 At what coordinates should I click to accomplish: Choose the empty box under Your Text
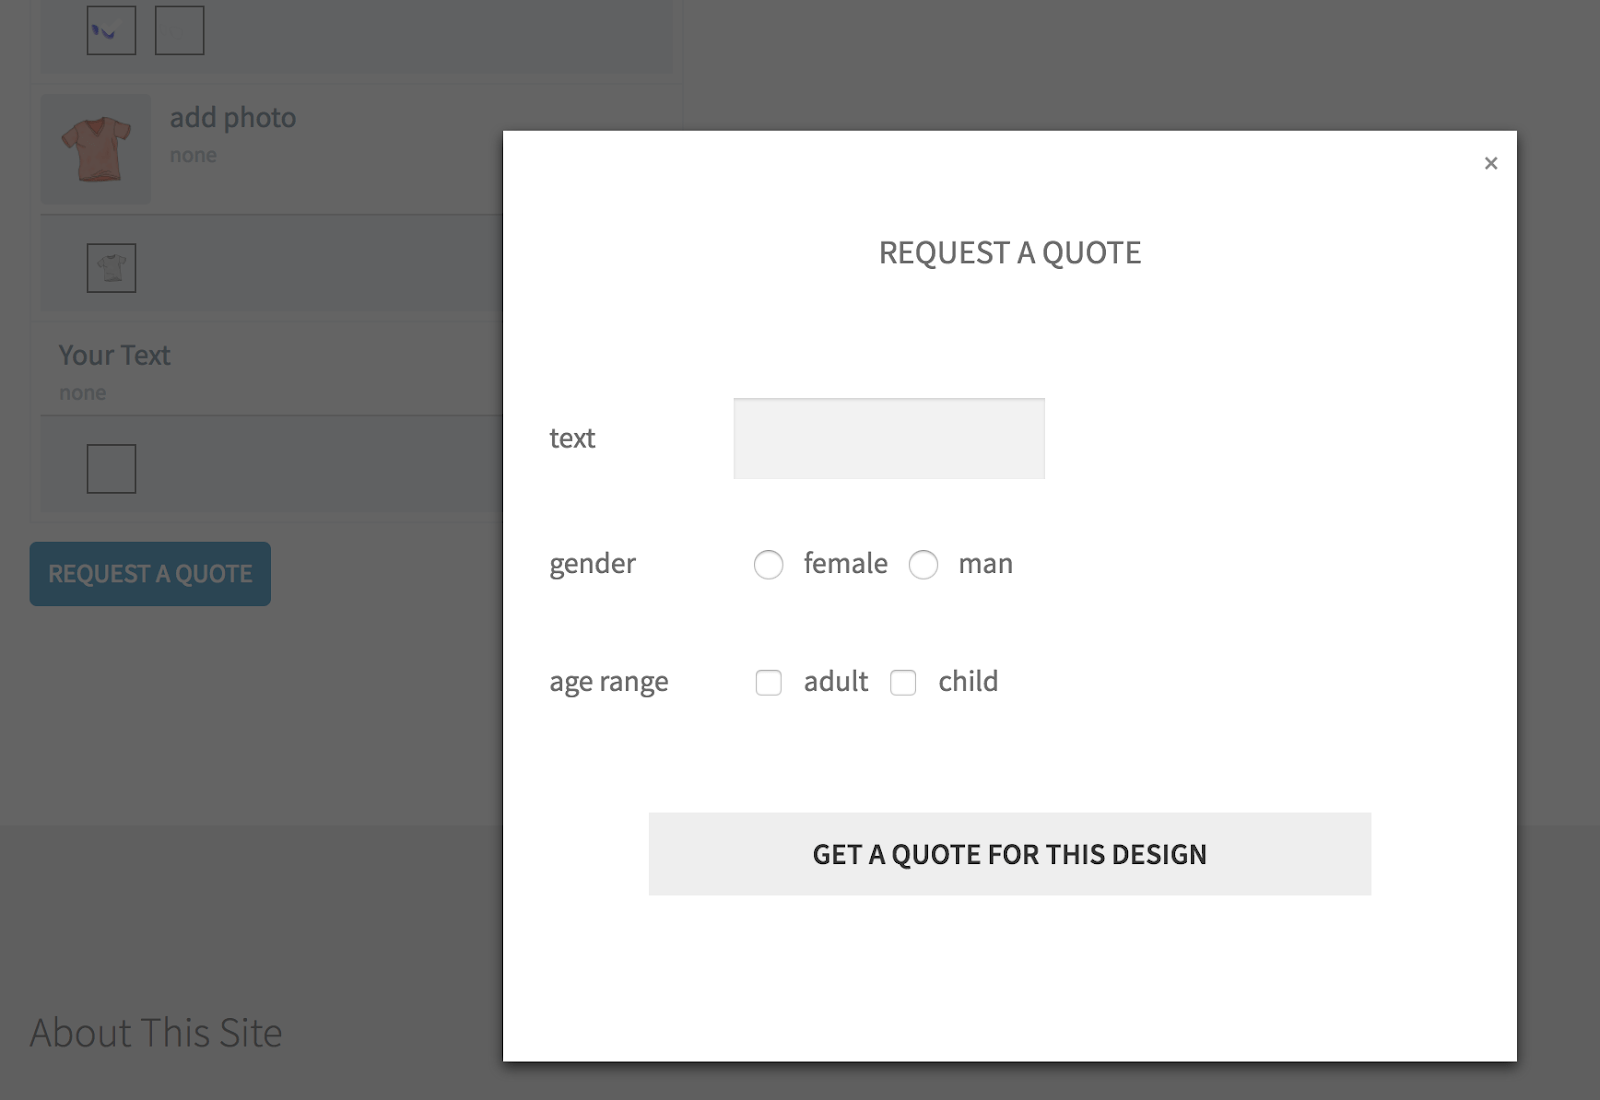[111, 469]
